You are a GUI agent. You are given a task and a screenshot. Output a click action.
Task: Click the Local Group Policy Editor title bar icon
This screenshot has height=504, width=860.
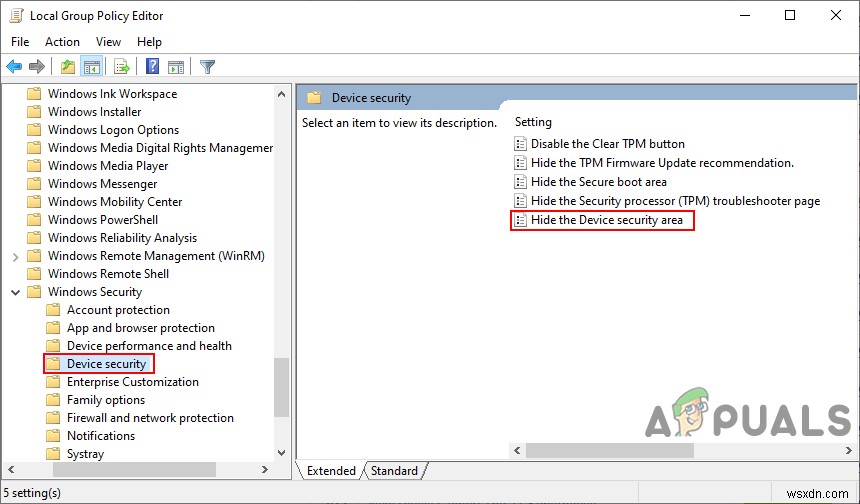(16, 15)
